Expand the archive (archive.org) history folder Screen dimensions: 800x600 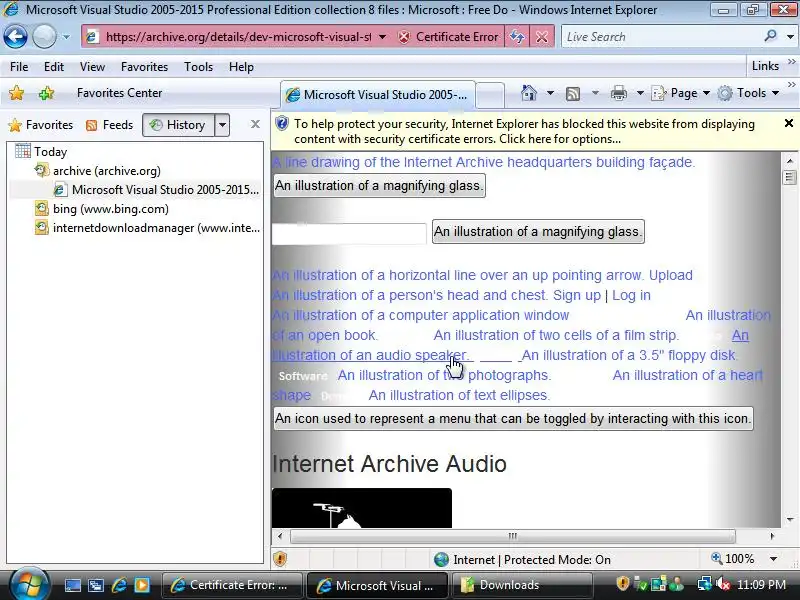(x=97, y=170)
